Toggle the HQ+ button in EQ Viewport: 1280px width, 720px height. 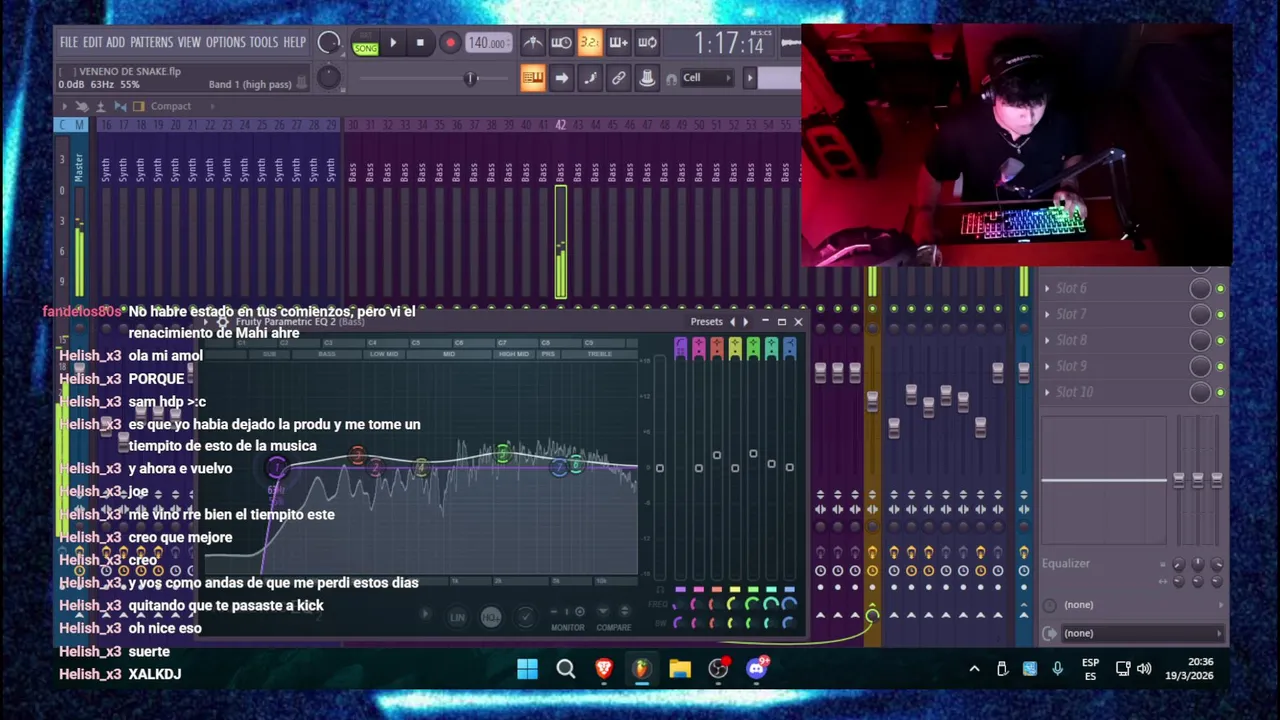(491, 617)
